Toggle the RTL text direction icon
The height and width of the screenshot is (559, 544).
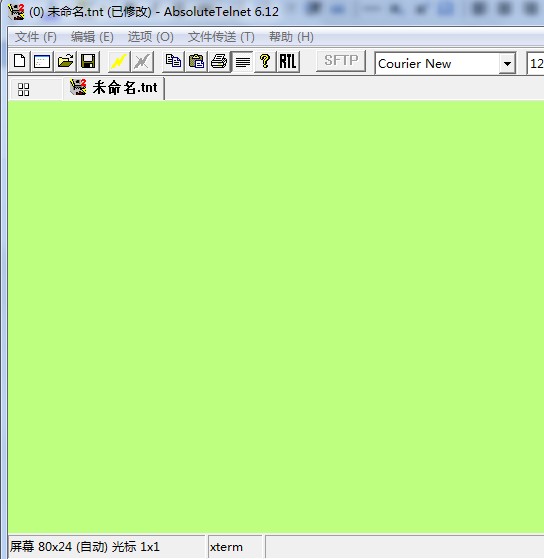288,62
